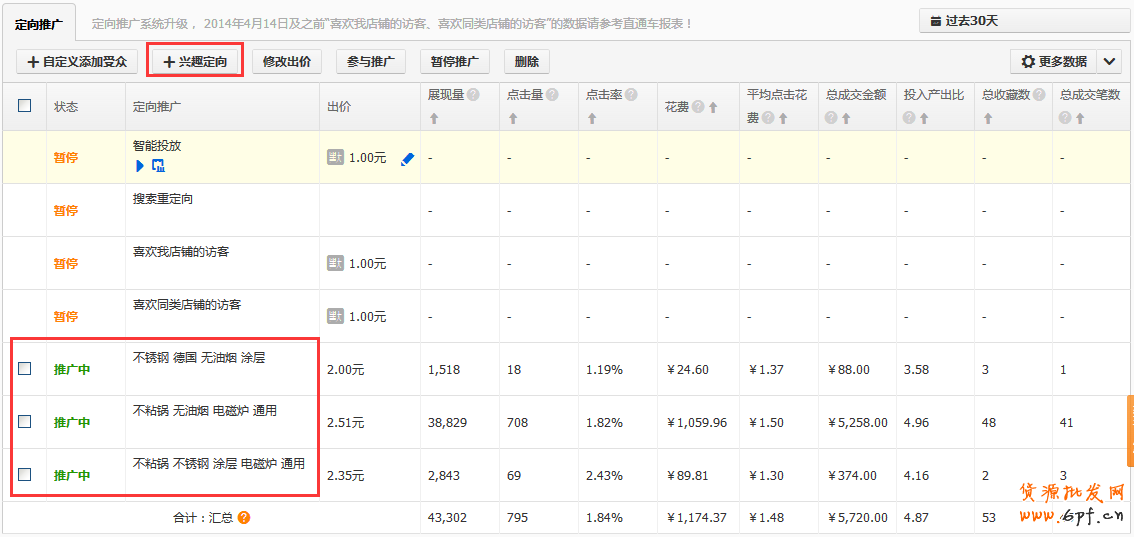Screen dimensions: 1134x537
Task: Click the pencil icon to edit the 1.00元 bid
Action: point(407,158)
